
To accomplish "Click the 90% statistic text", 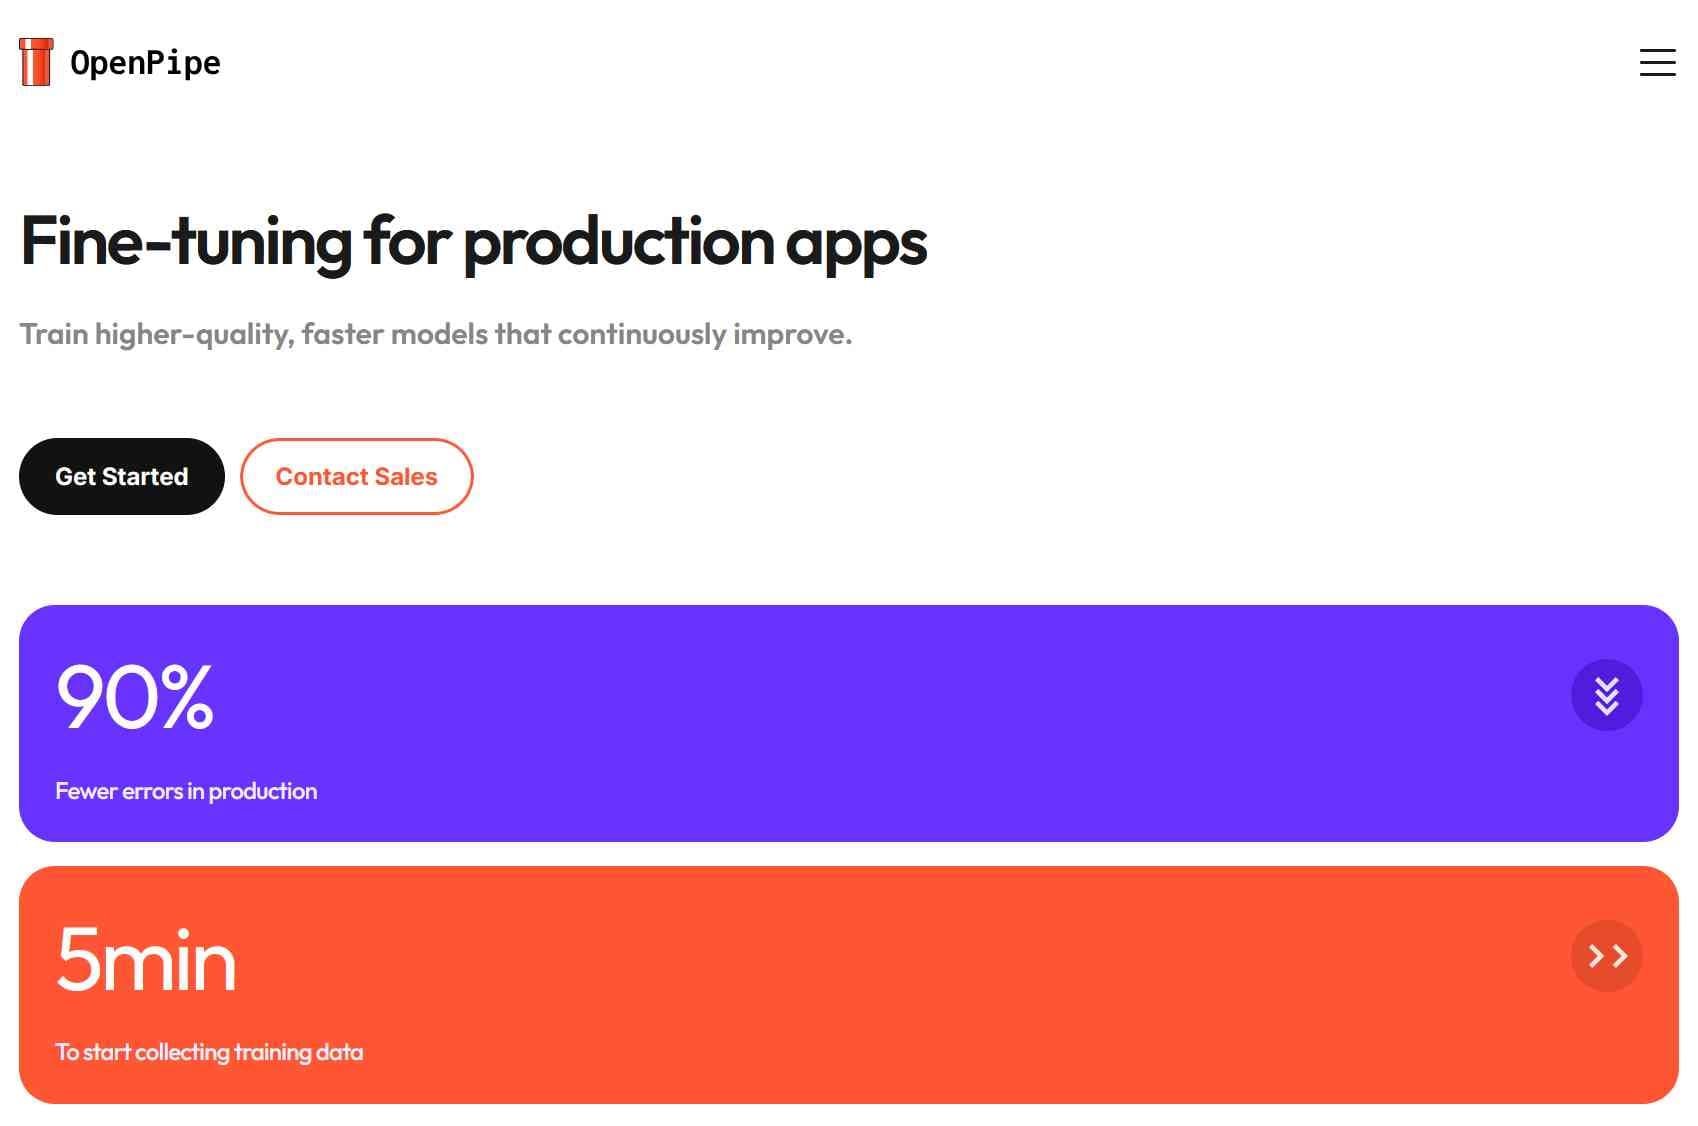I will click(x=135, y=697).
